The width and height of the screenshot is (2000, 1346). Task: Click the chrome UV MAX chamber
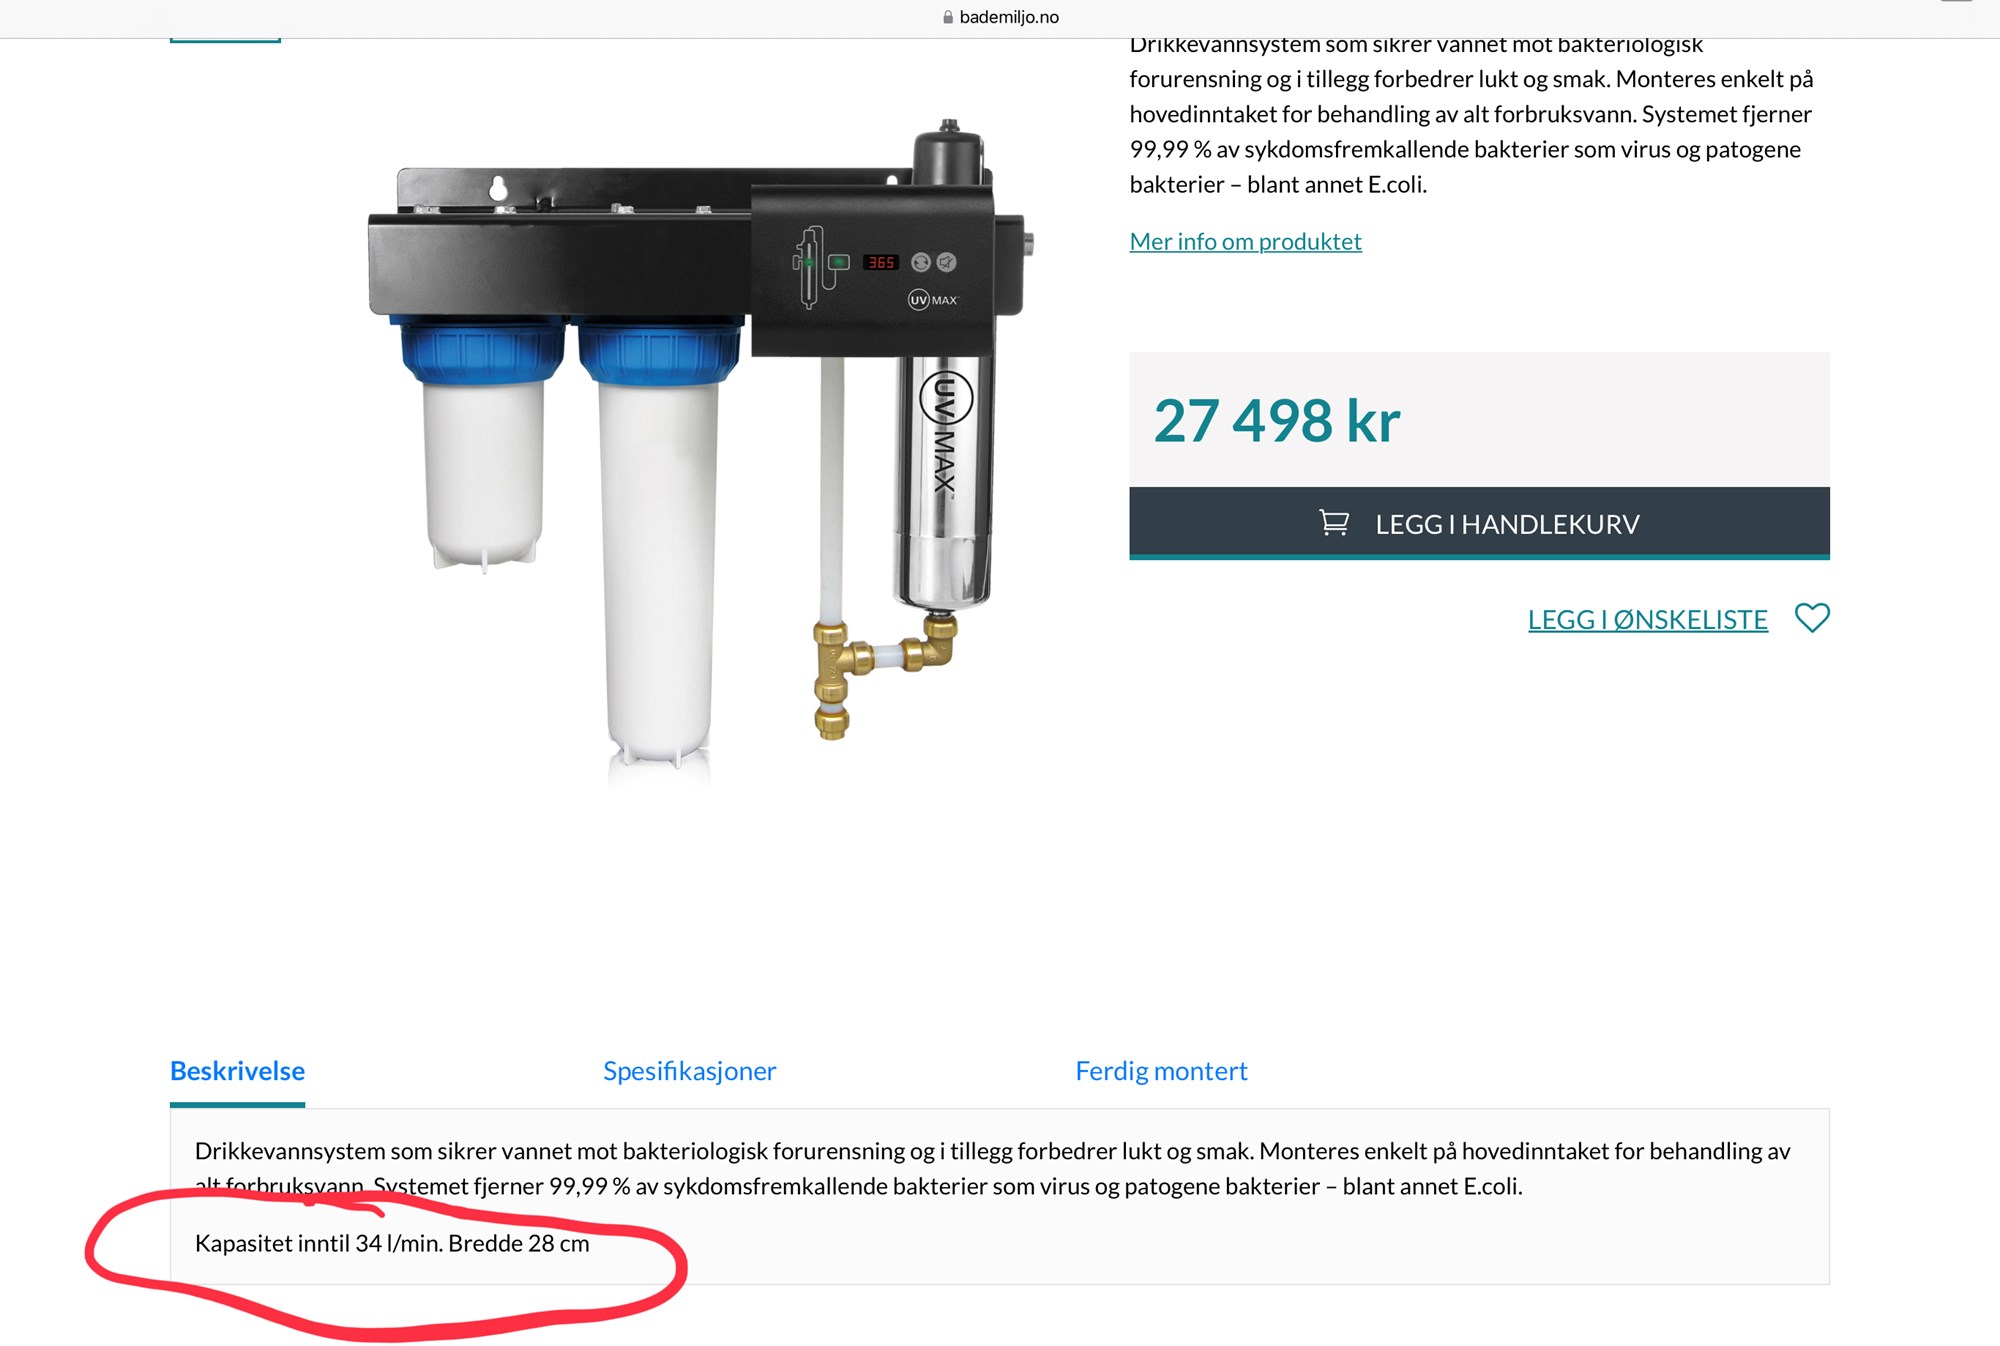945,480
